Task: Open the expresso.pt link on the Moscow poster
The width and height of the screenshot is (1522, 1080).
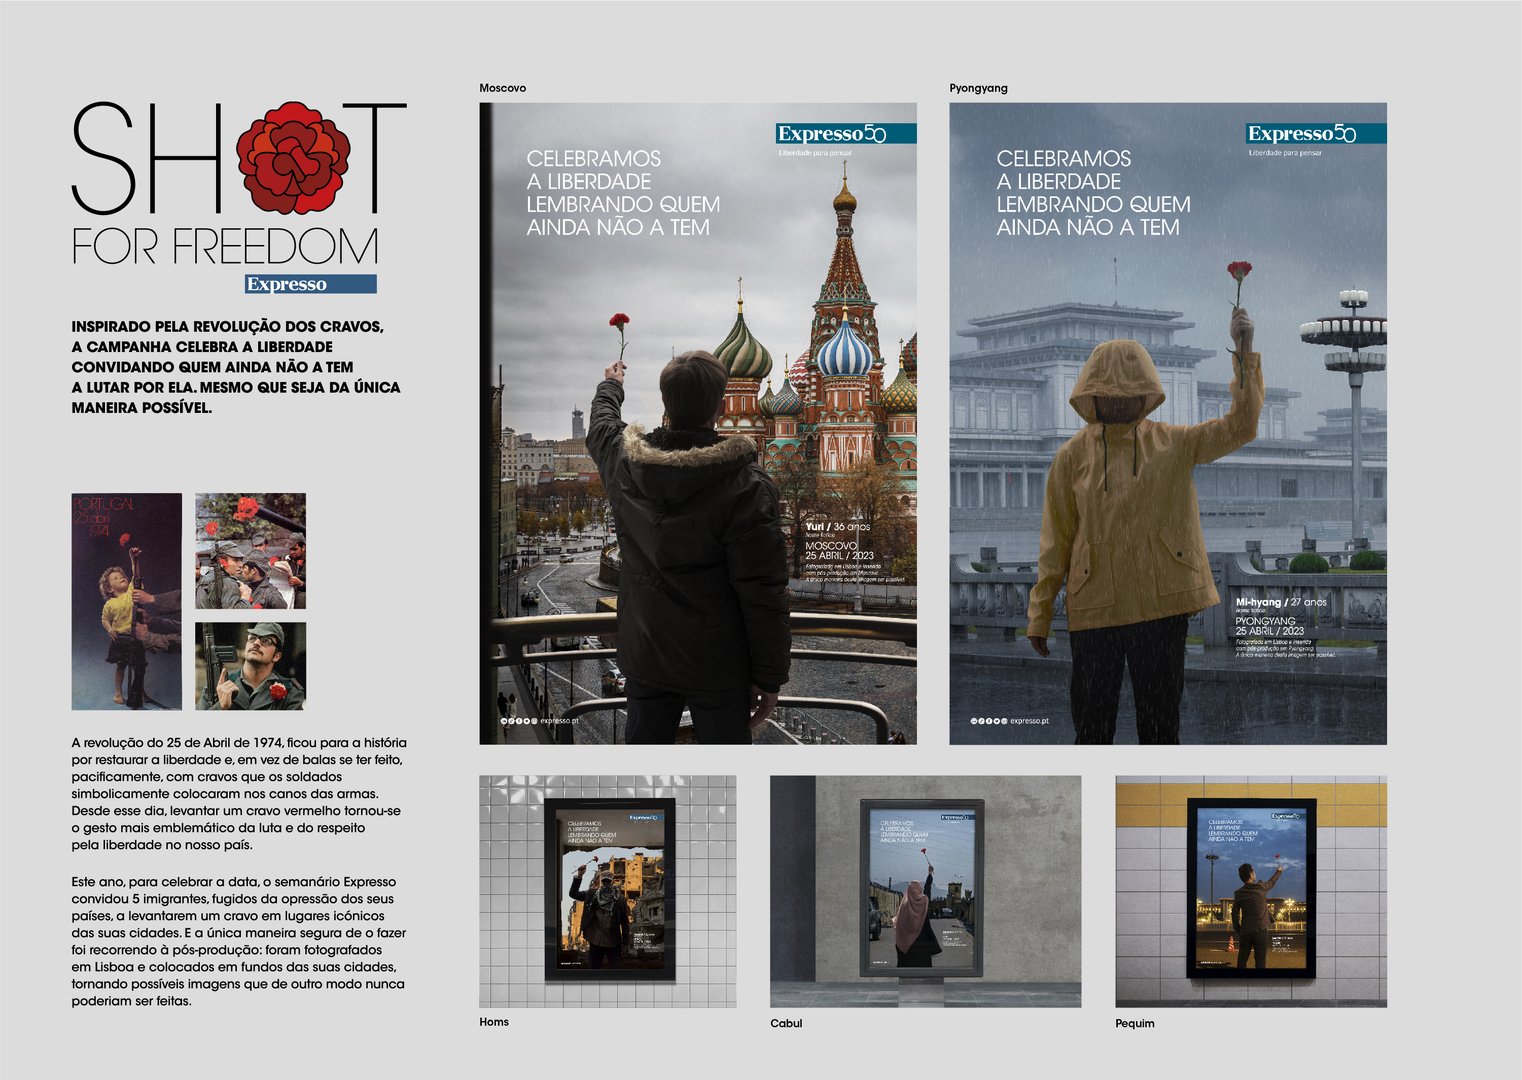Action: click(558, 720)
